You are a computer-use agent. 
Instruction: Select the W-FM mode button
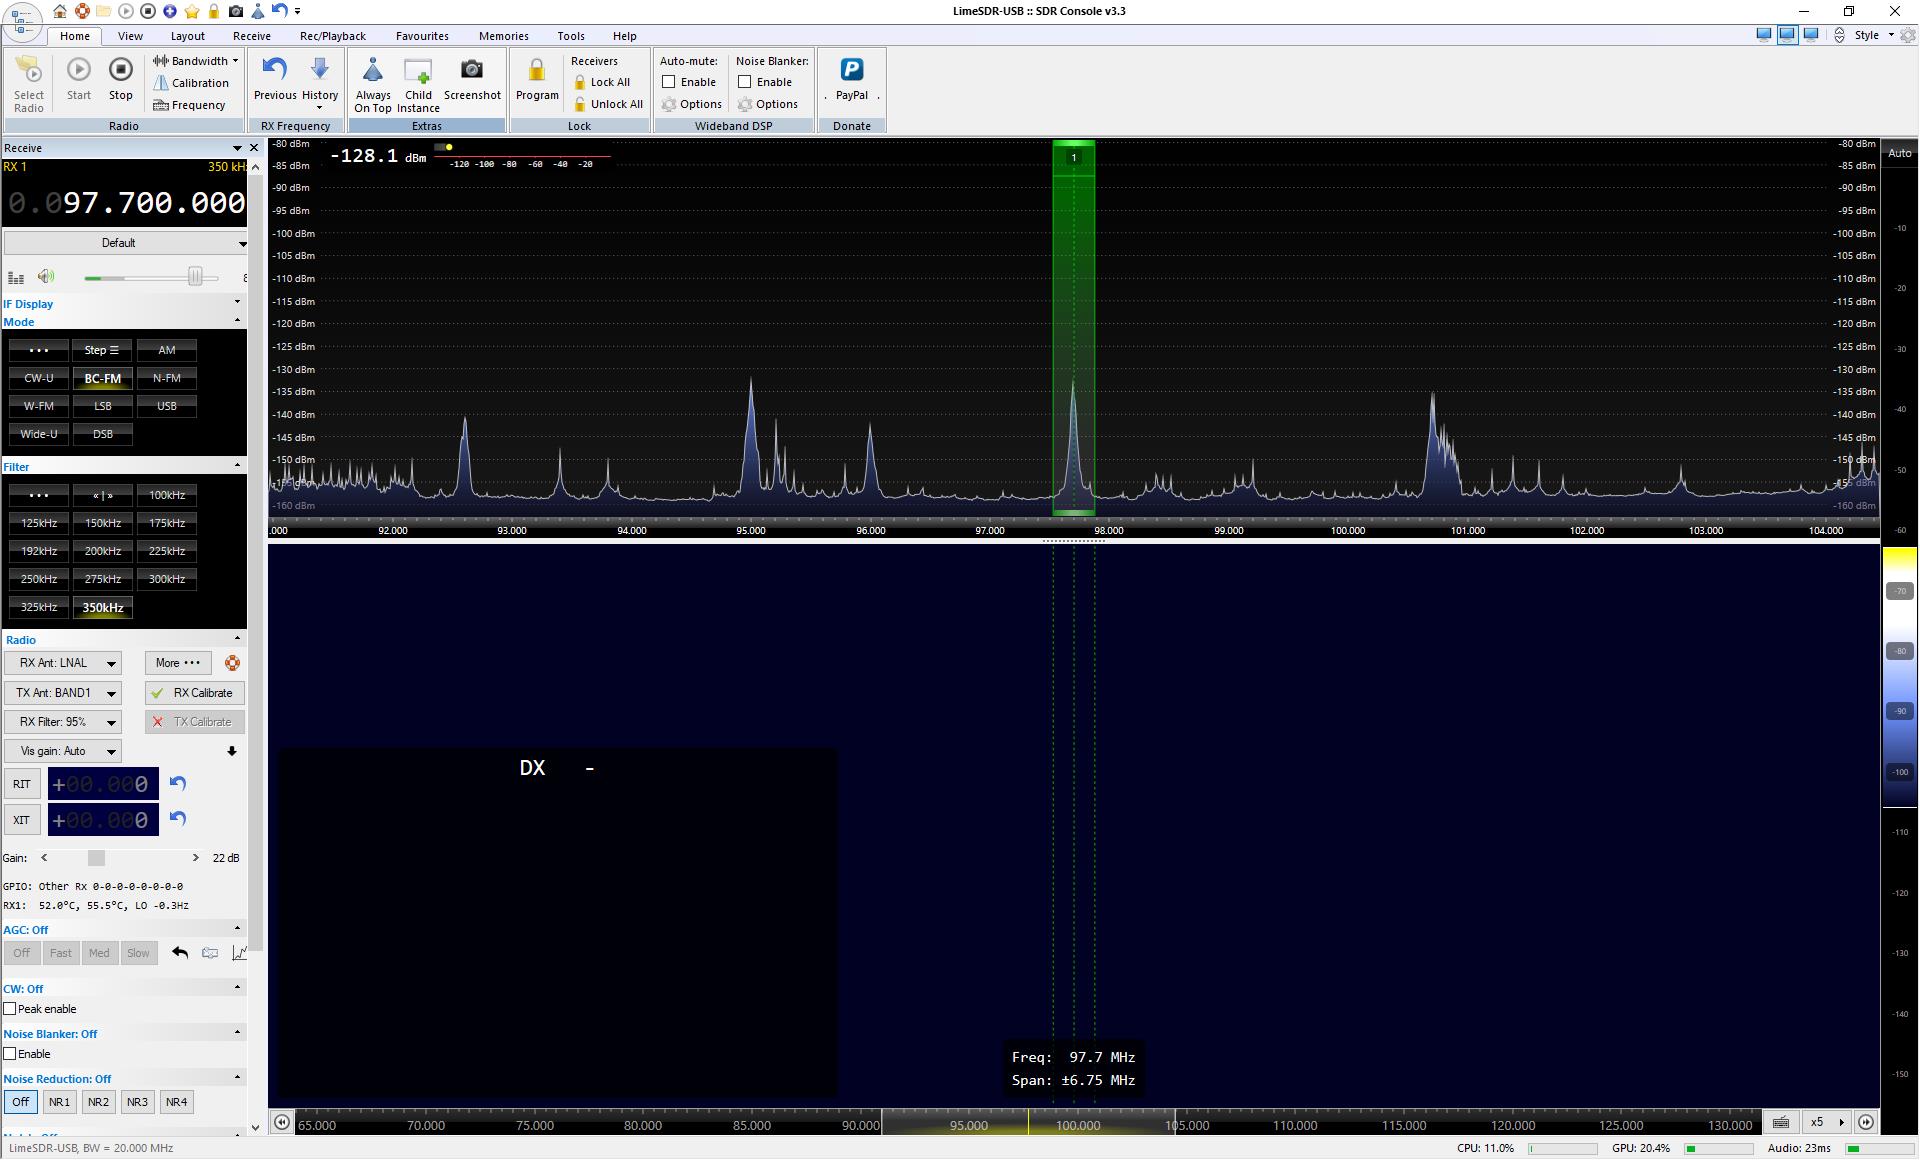39,406
